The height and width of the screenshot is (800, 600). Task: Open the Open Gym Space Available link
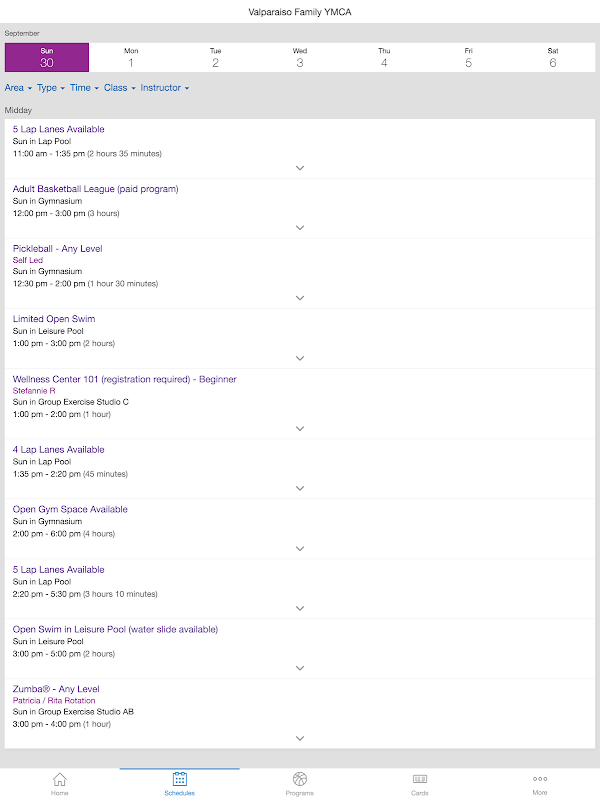coord(70,509)
